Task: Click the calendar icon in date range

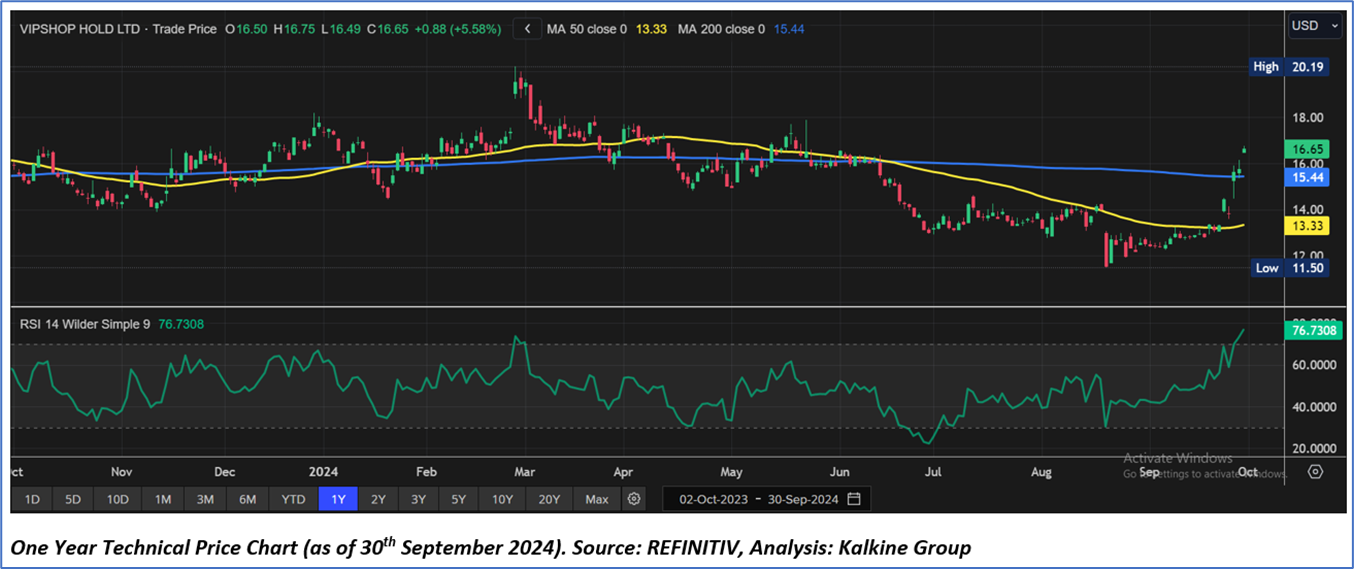Action: [853, 498]
